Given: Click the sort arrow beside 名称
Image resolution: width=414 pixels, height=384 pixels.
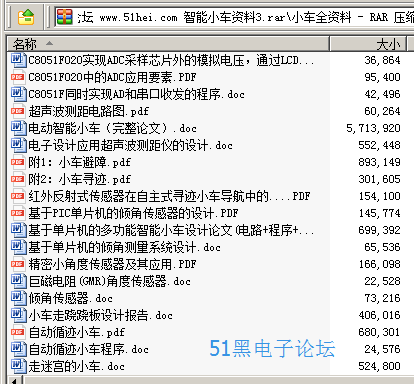Looking at the screenshot, I should (x=49, y=43).
